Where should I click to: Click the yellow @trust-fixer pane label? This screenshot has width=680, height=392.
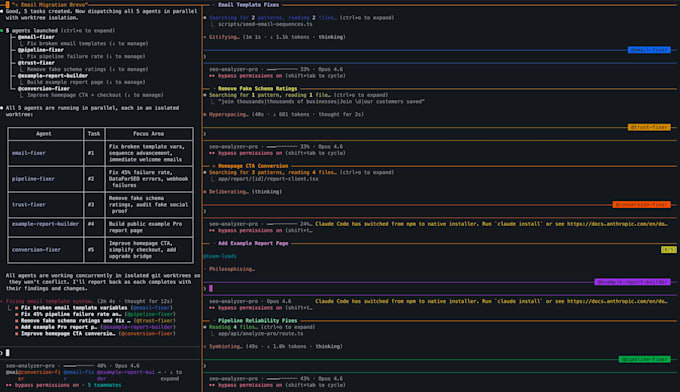point(649,127)
